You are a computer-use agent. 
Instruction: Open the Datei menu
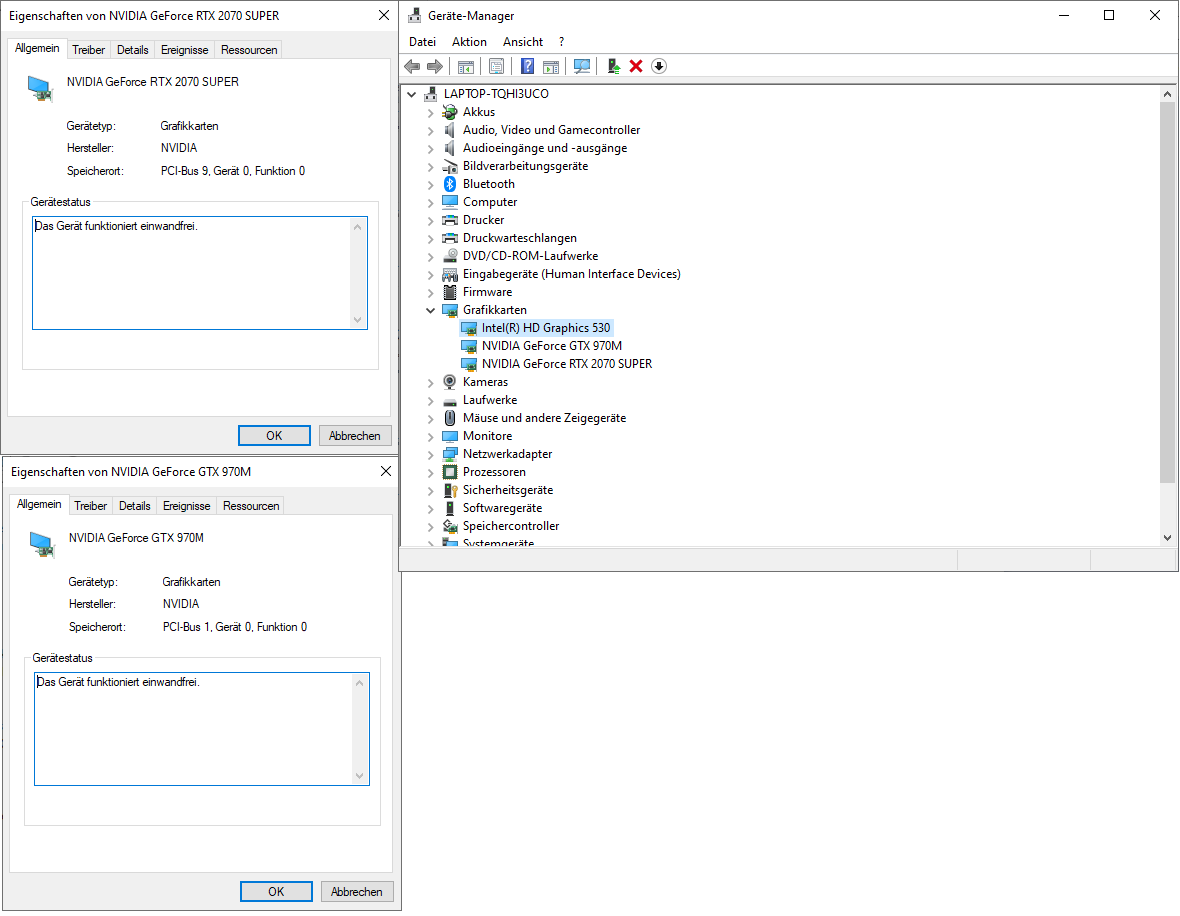(x=422, y=42)
